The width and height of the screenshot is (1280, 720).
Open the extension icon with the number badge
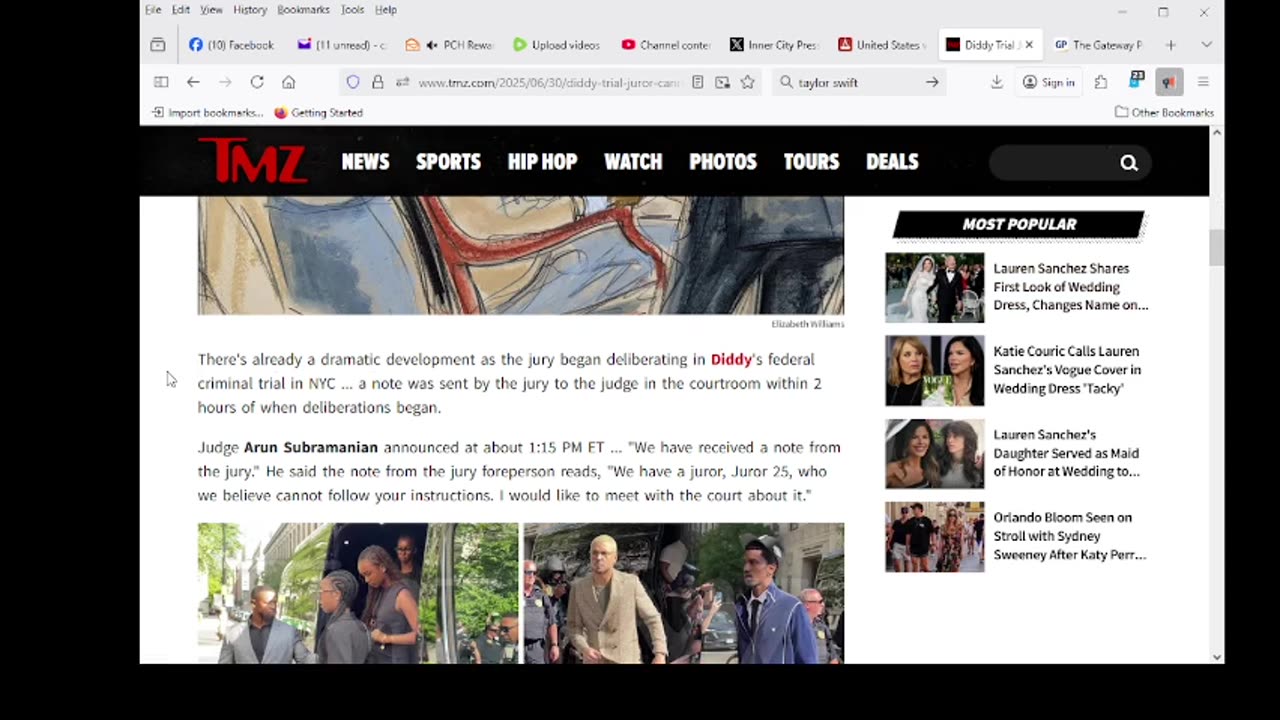pos(1136,81)
